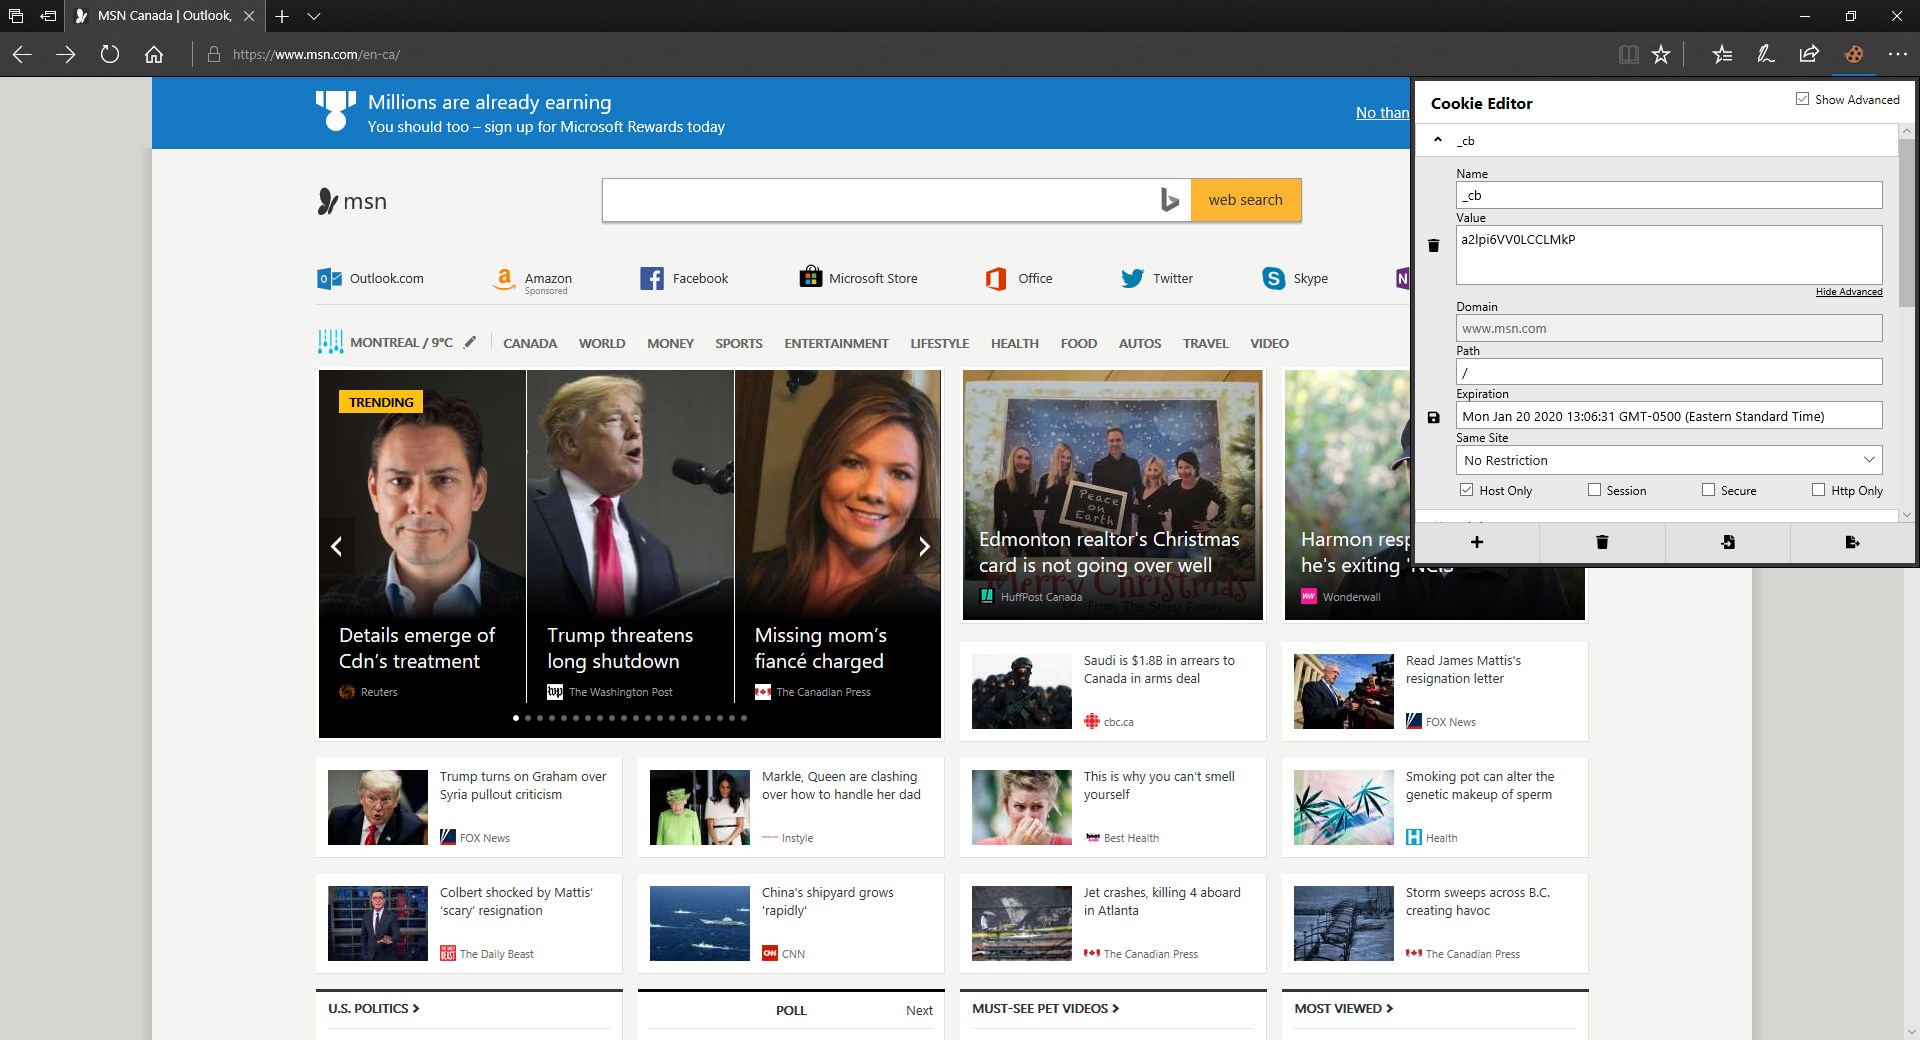Dismiss rewards banner via No thanks link
The image size is (1920, 1040).
1382,113
